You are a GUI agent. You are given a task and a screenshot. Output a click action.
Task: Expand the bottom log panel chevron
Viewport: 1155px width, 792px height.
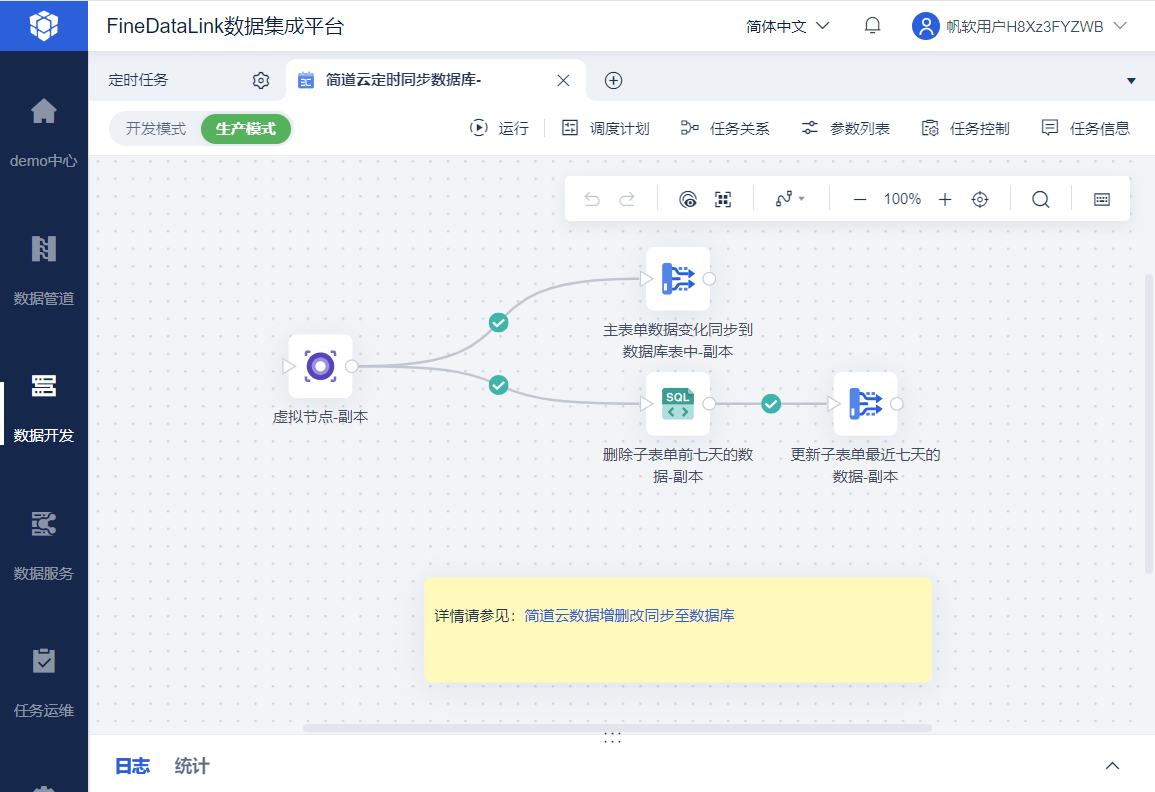coord(1112,766)
